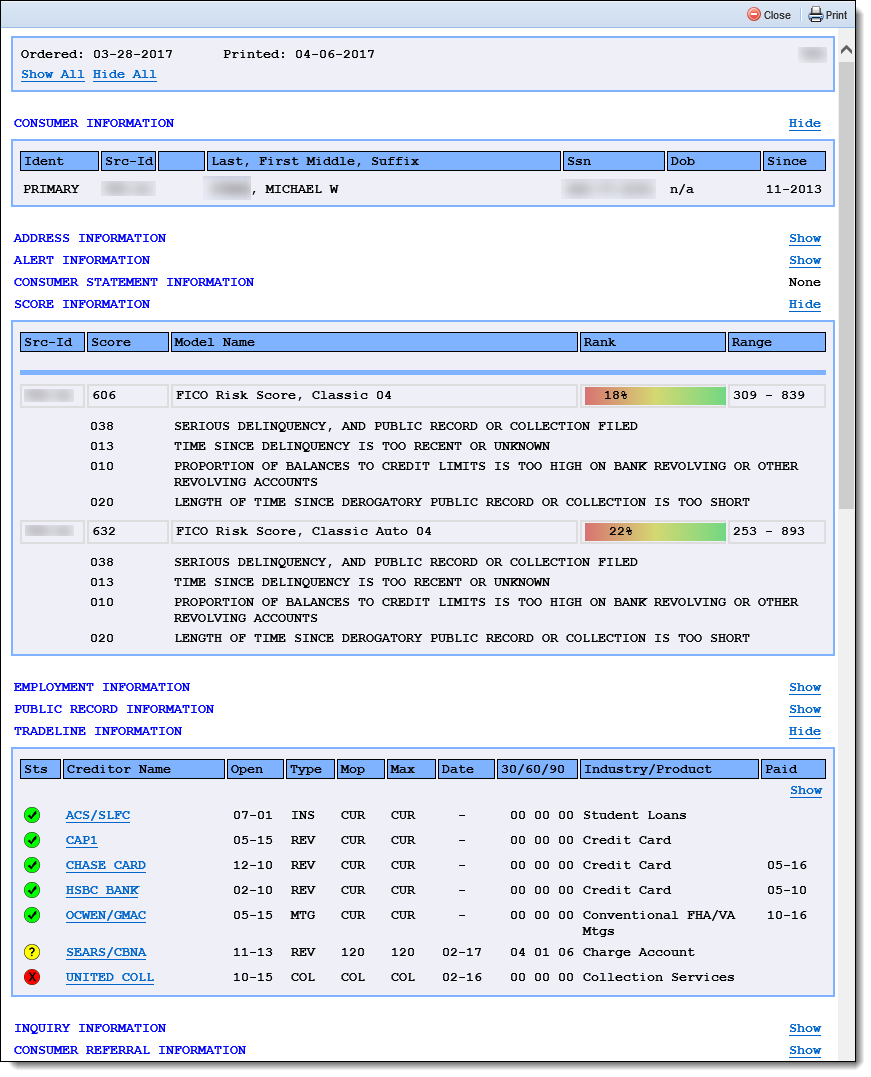Click the vertical scrollbar thumb
This screenshot has height=1077, width=871.
846,285
